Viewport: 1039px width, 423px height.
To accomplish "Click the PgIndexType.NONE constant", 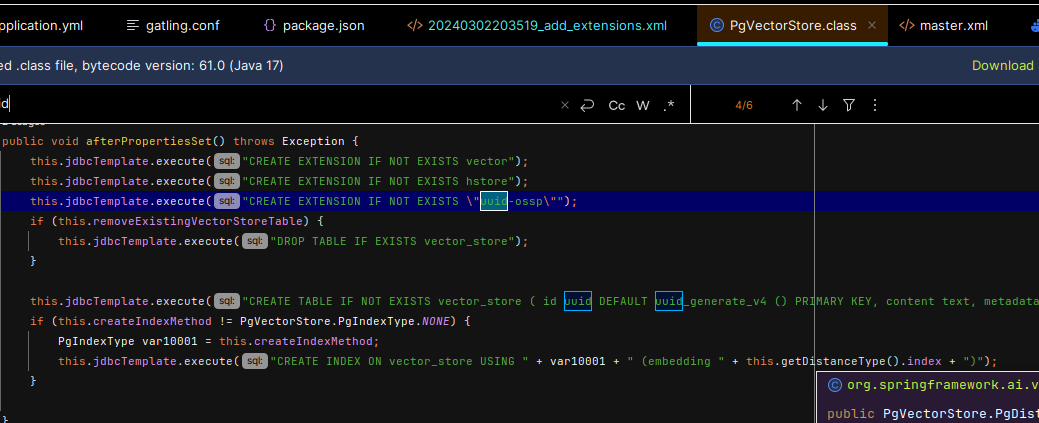I will (x=436, y=321).
